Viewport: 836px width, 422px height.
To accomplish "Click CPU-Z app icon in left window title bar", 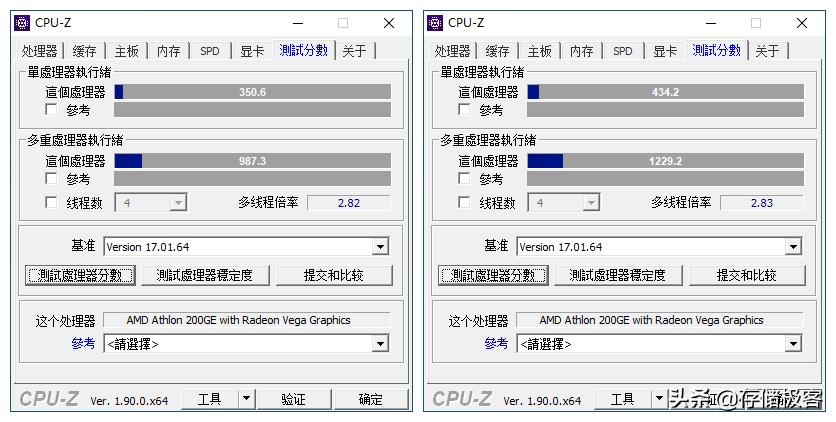I will click(x=22, y=23).
